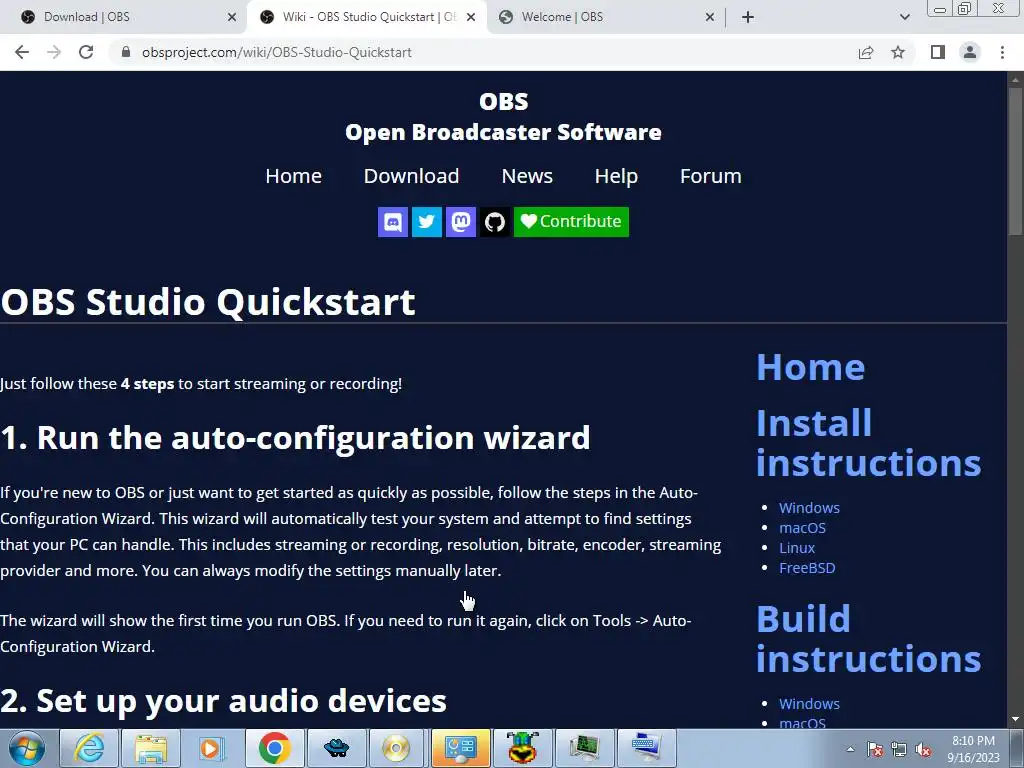Open the Install instructions sidebar heading
The image size is (1024, 768).
pos(869,443)
